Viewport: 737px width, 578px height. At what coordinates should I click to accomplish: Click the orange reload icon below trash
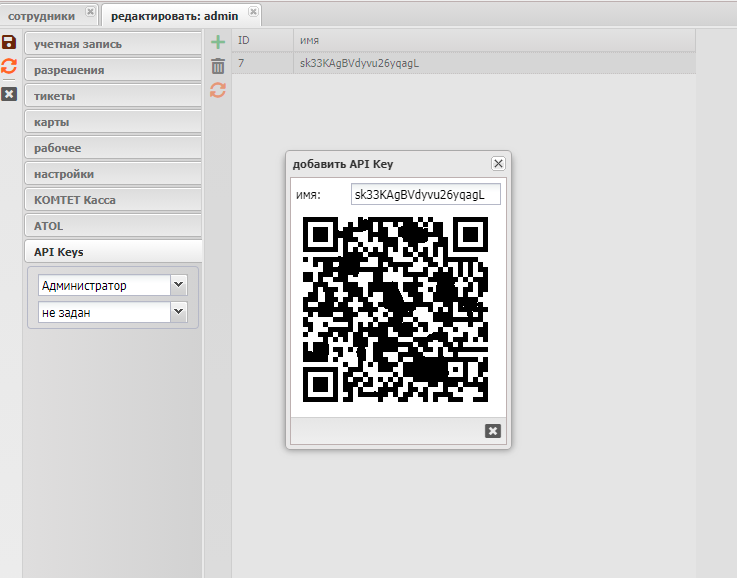(x=218, y=90)
